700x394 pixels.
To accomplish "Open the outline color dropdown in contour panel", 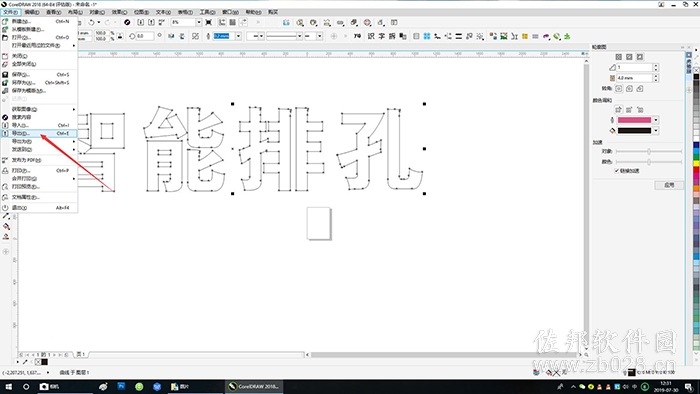I will [656, 120].
